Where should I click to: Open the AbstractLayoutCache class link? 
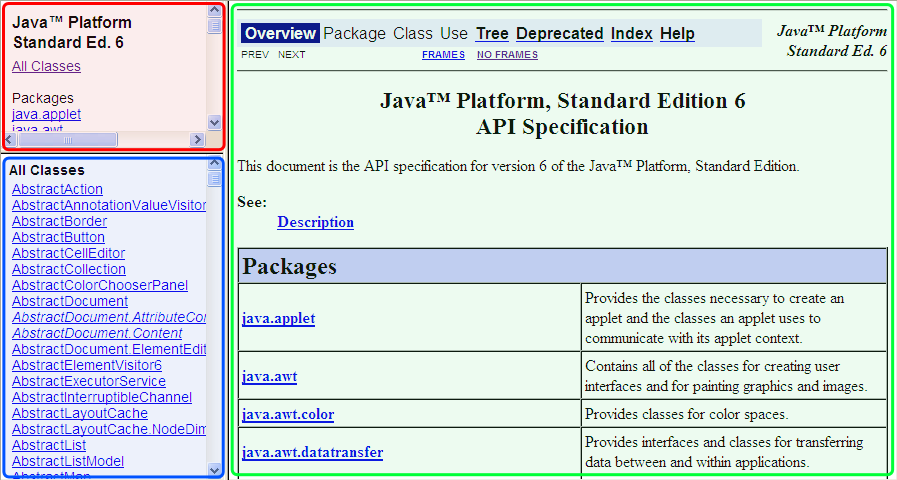pos(80,414)
